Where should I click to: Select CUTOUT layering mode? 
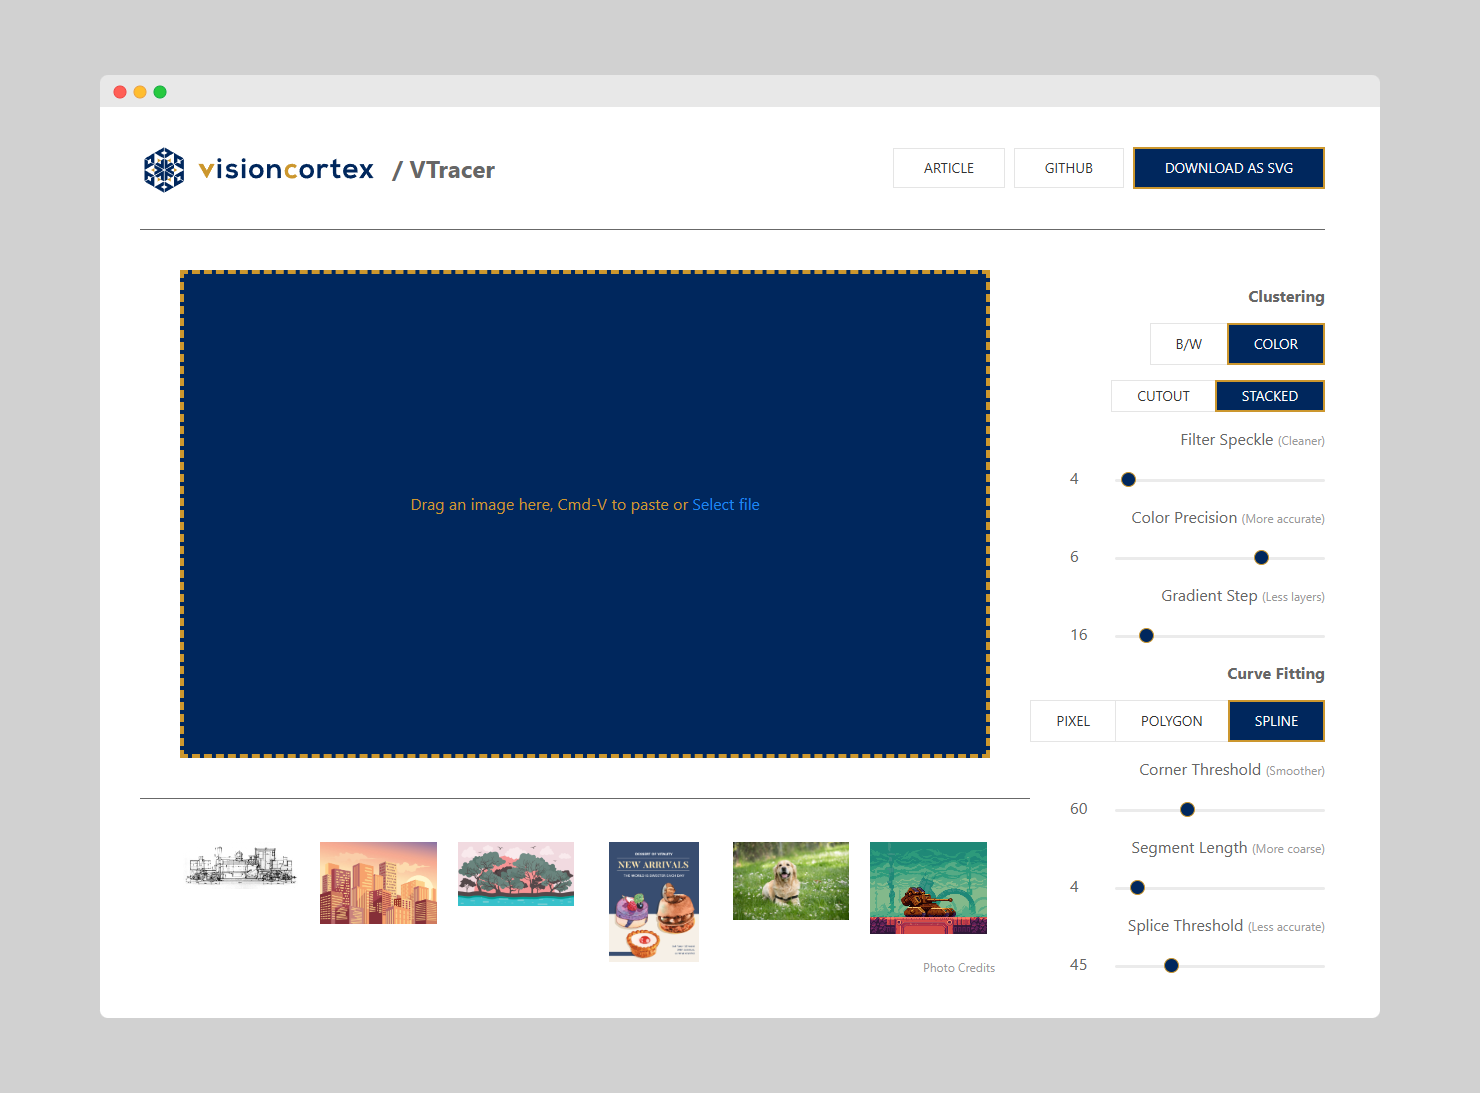tap(1163, 396)
